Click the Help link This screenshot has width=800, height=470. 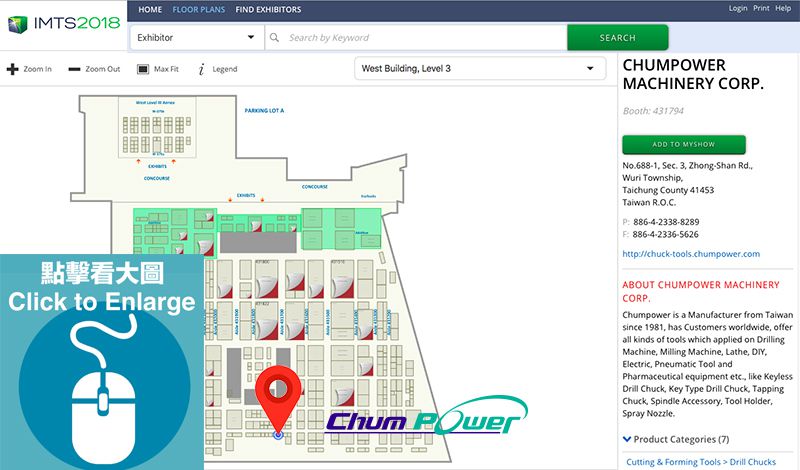[783, 8]
